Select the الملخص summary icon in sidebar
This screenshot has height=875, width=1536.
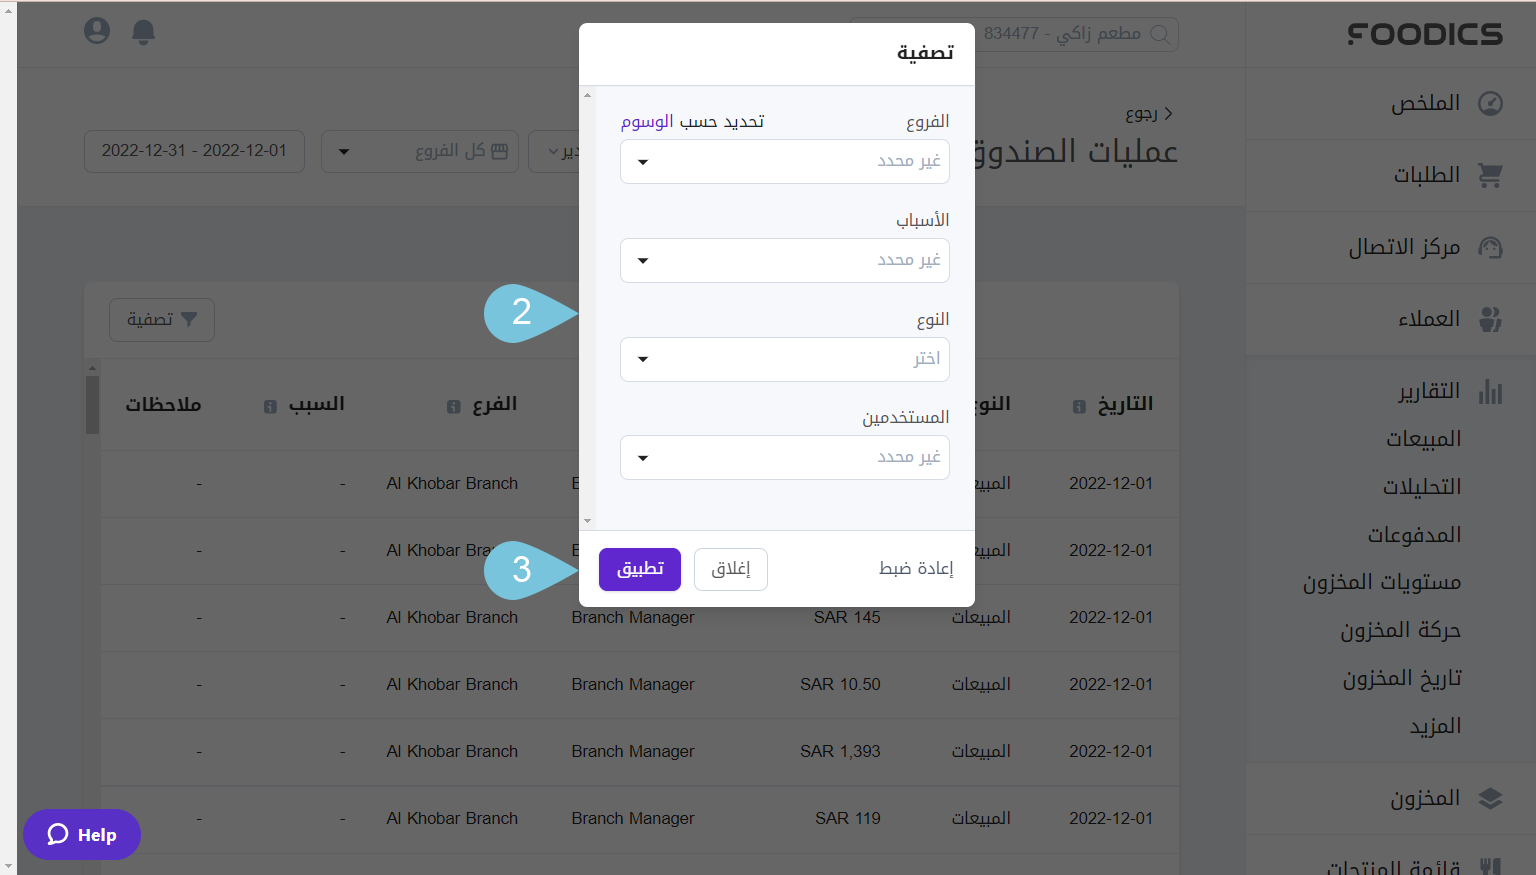click(x=1491, y=103)
